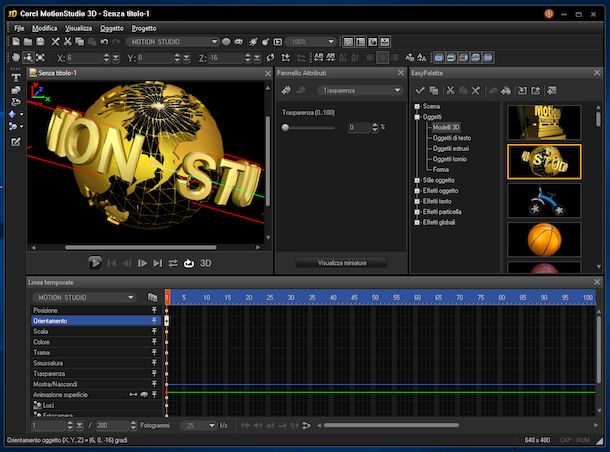Select the Insert Text tool
Image resolution: width=610 pixels, height=452 pixels.
(x=16, y=78)
